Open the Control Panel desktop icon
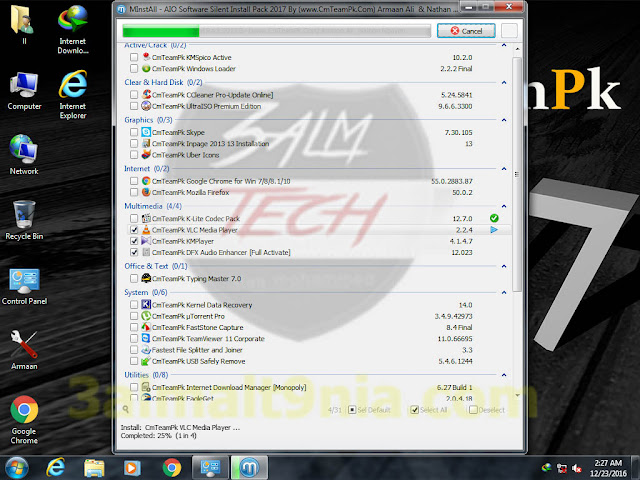This screenshot has width=640, height=480. pyautogui.click(x=24, y=287)
